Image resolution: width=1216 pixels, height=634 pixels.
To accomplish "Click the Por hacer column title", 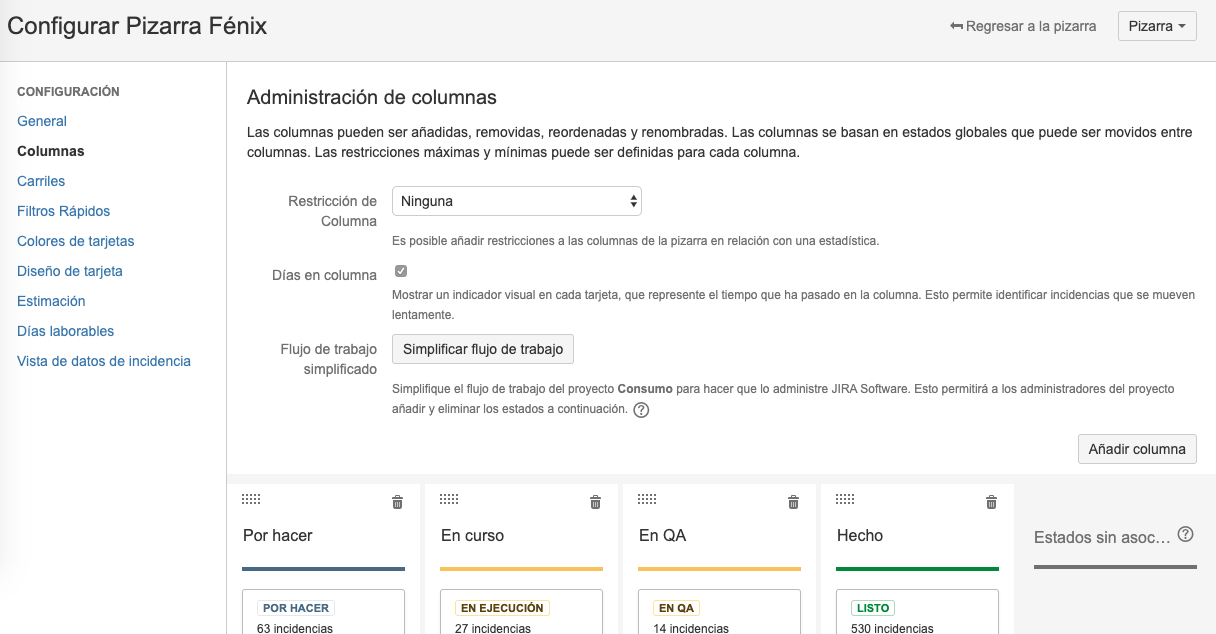I will (278, 536).
